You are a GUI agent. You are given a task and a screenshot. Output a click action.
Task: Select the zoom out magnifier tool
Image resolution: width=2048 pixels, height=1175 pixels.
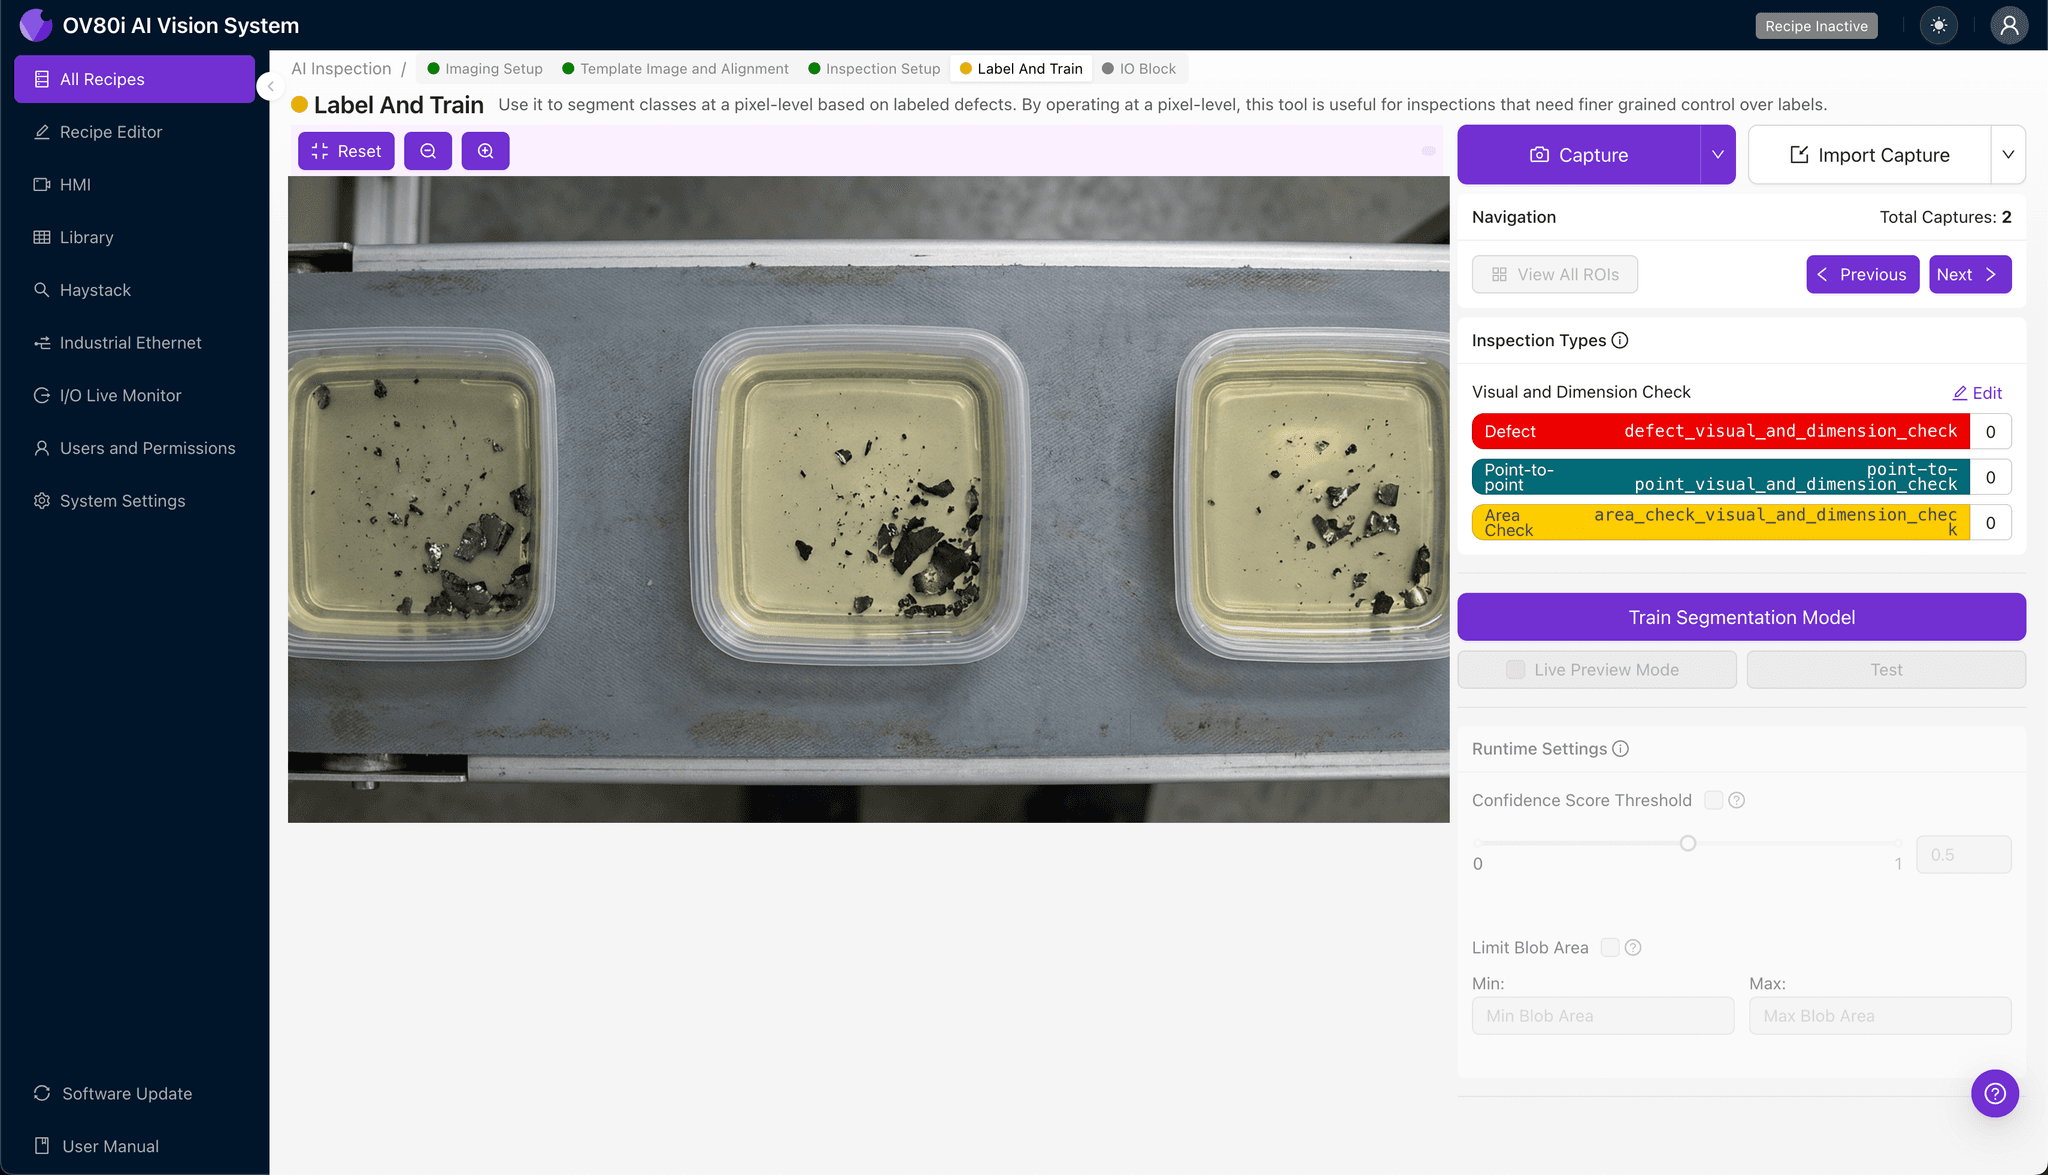click(x=428, y=151)
